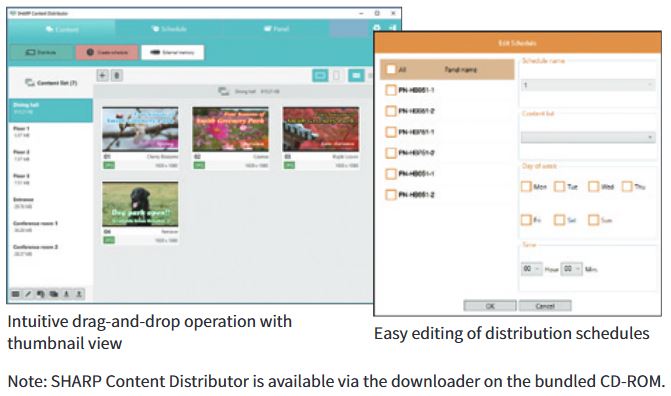Viewport: 671px width, 396px height.
Task: Click the first icon in the bottom-left toolbar
Action: pyautogui.click(x=15, y=294)
